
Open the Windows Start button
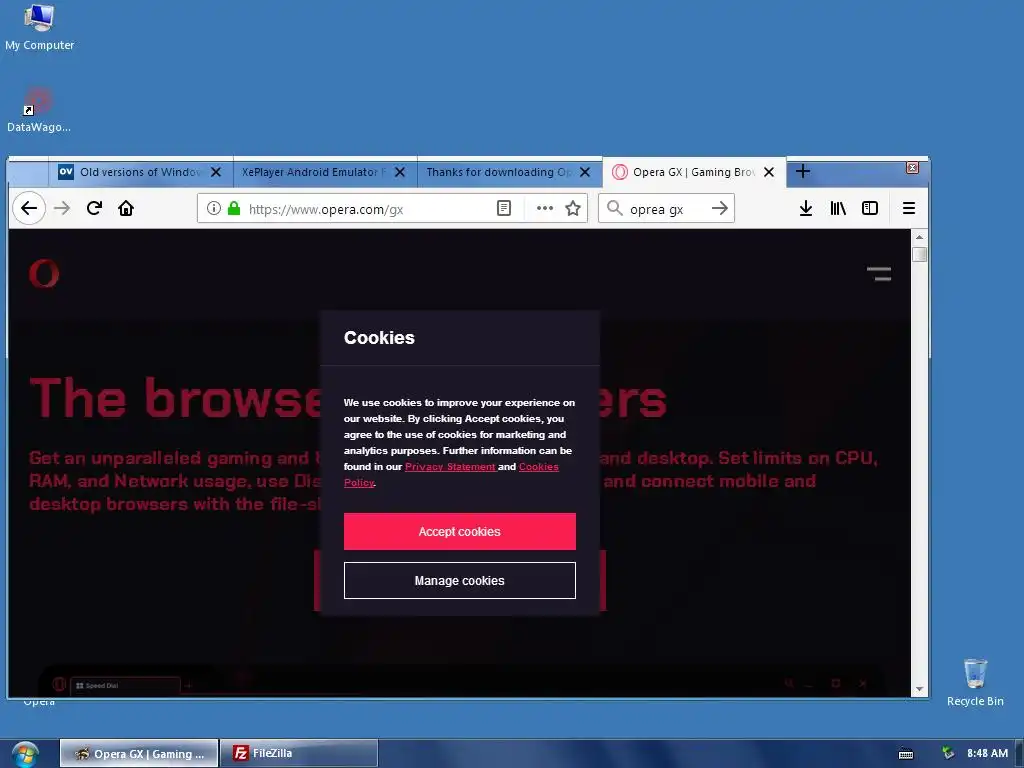click(25, 754)
